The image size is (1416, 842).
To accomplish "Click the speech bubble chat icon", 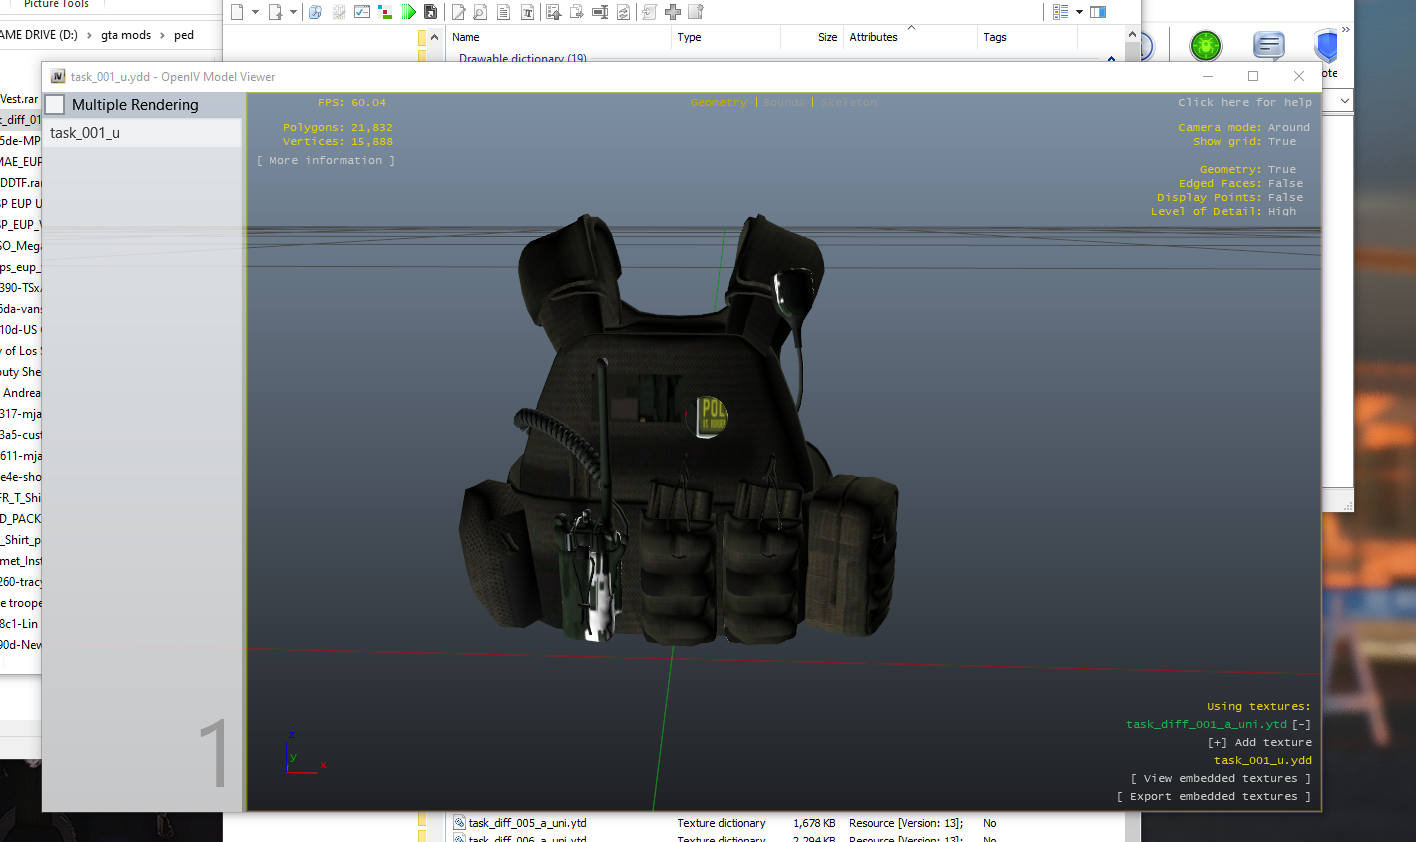I will [1268, 46].
